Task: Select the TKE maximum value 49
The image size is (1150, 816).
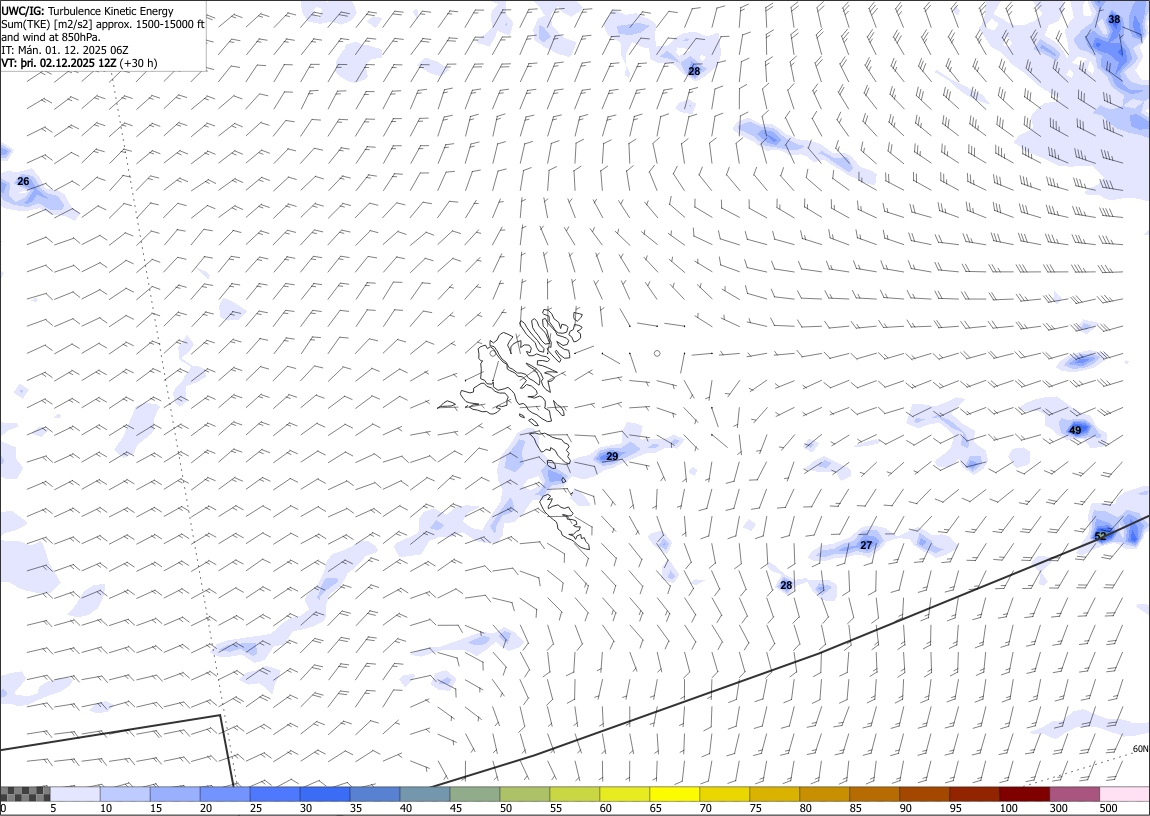Action: [x=1075, y=430]
